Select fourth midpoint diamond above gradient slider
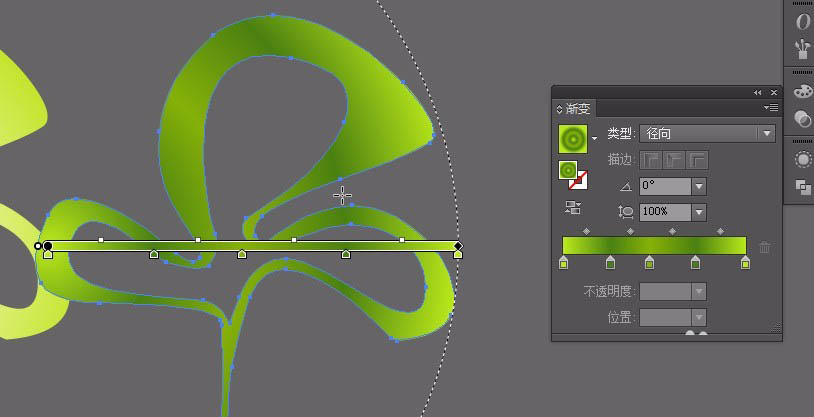814x417 pixels. pyautogui.click(x=721, y=232)
